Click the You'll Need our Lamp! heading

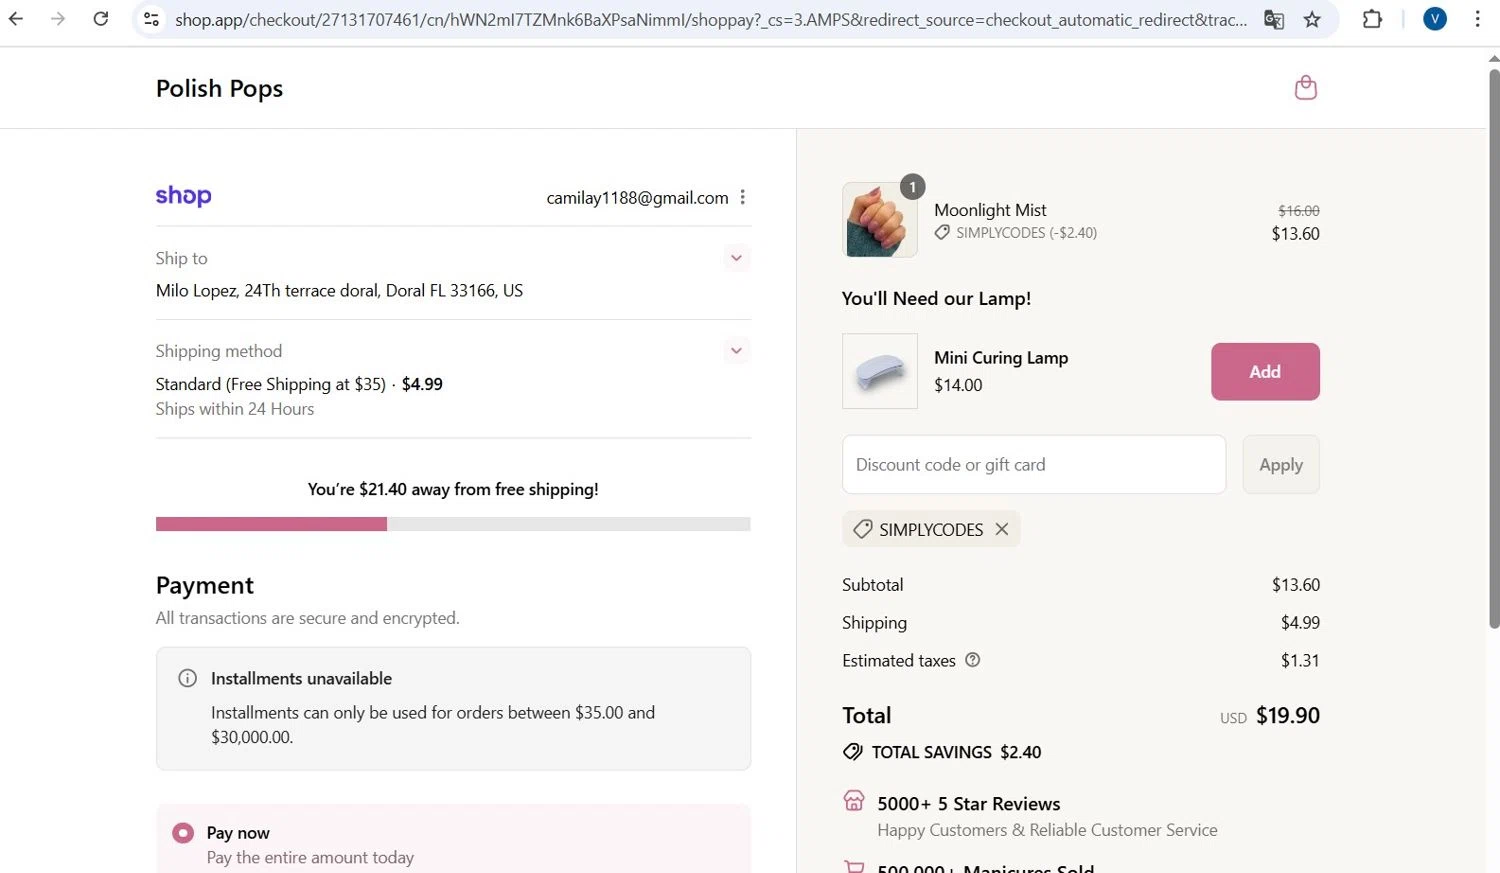(936, 298)
